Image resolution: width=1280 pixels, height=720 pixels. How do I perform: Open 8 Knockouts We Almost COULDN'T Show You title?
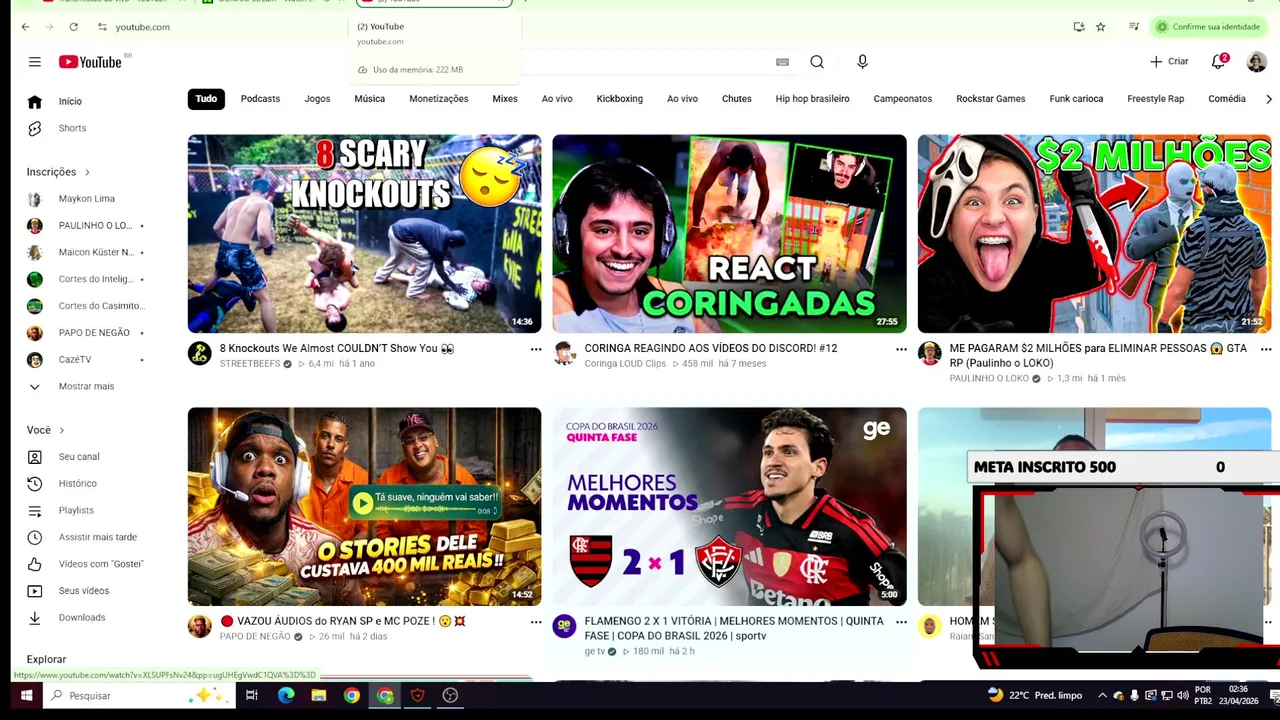(x=336, y=348)
